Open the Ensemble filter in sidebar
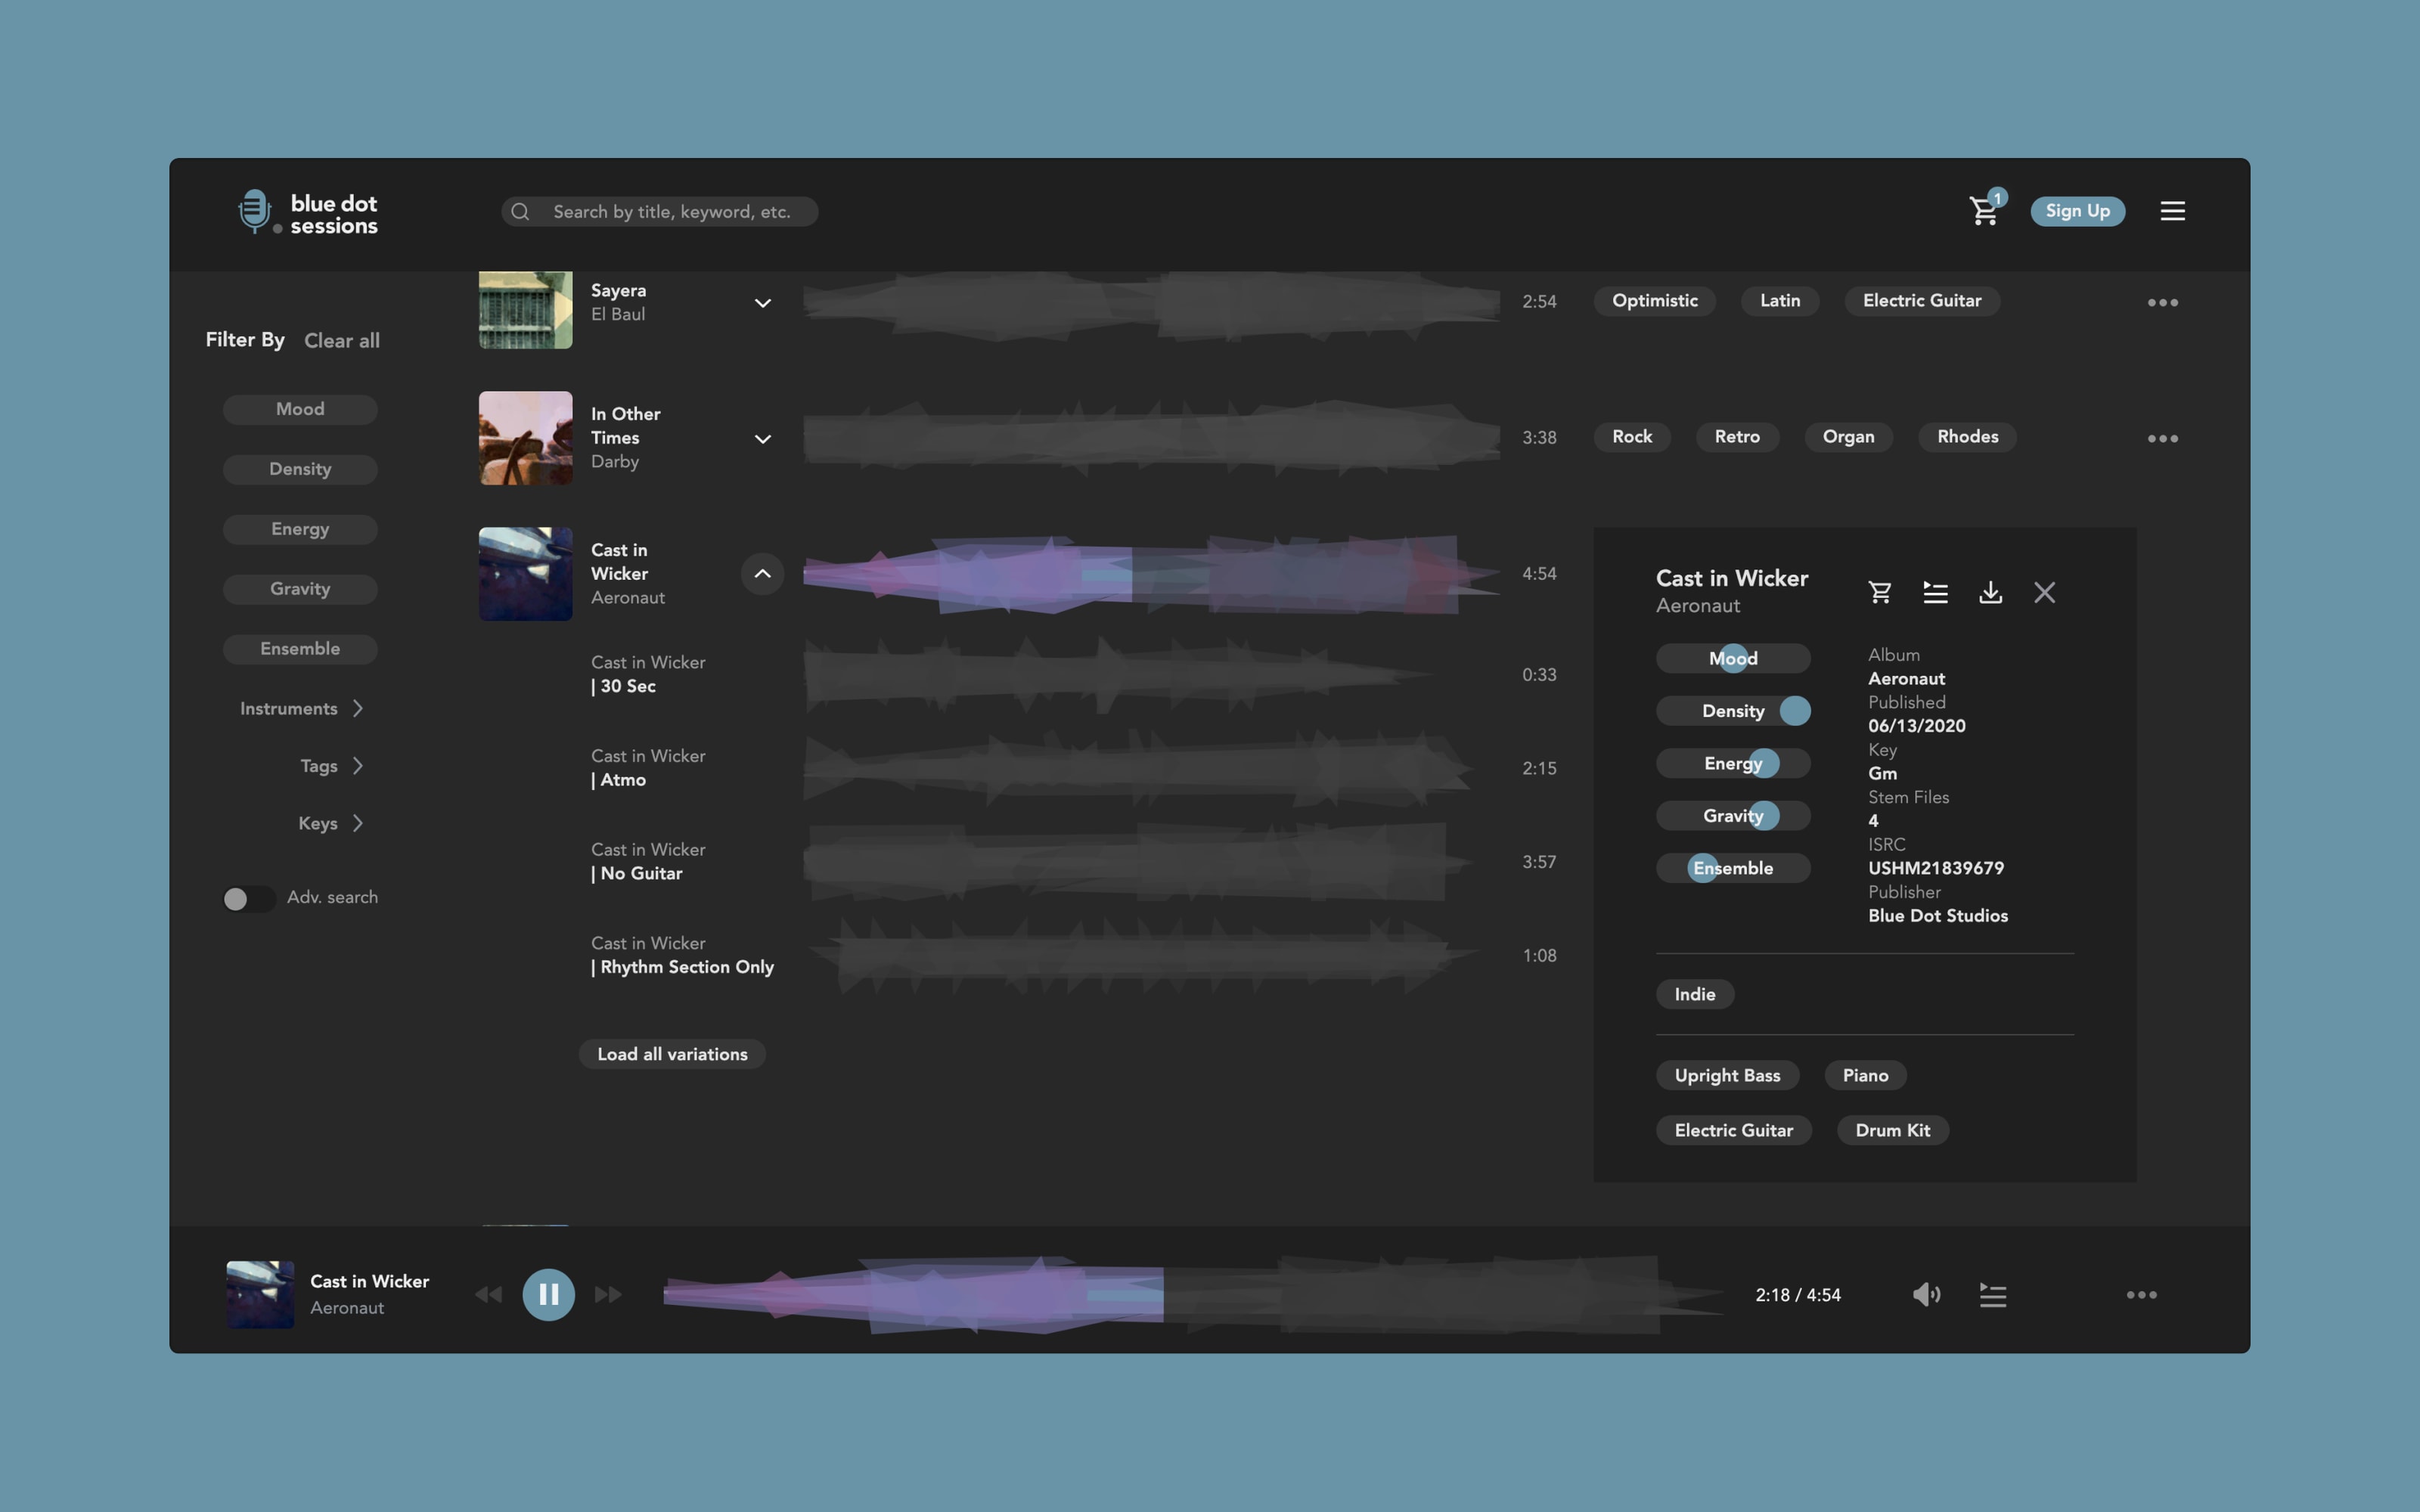 [x=300, y=649]
